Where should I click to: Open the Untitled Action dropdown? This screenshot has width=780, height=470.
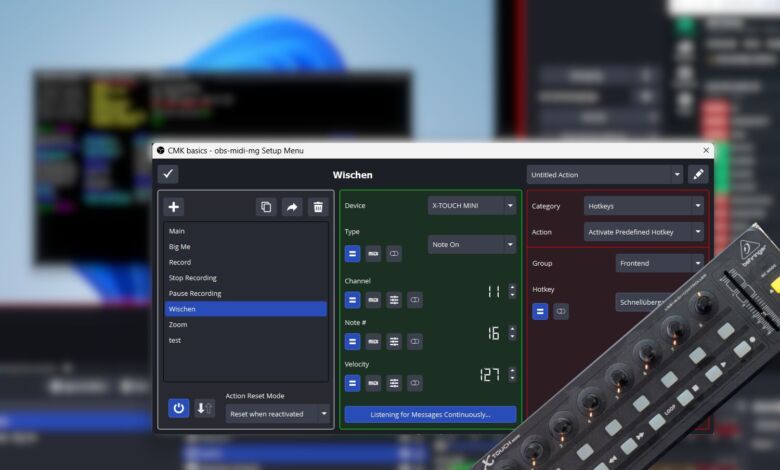click(x=605, y=175)
